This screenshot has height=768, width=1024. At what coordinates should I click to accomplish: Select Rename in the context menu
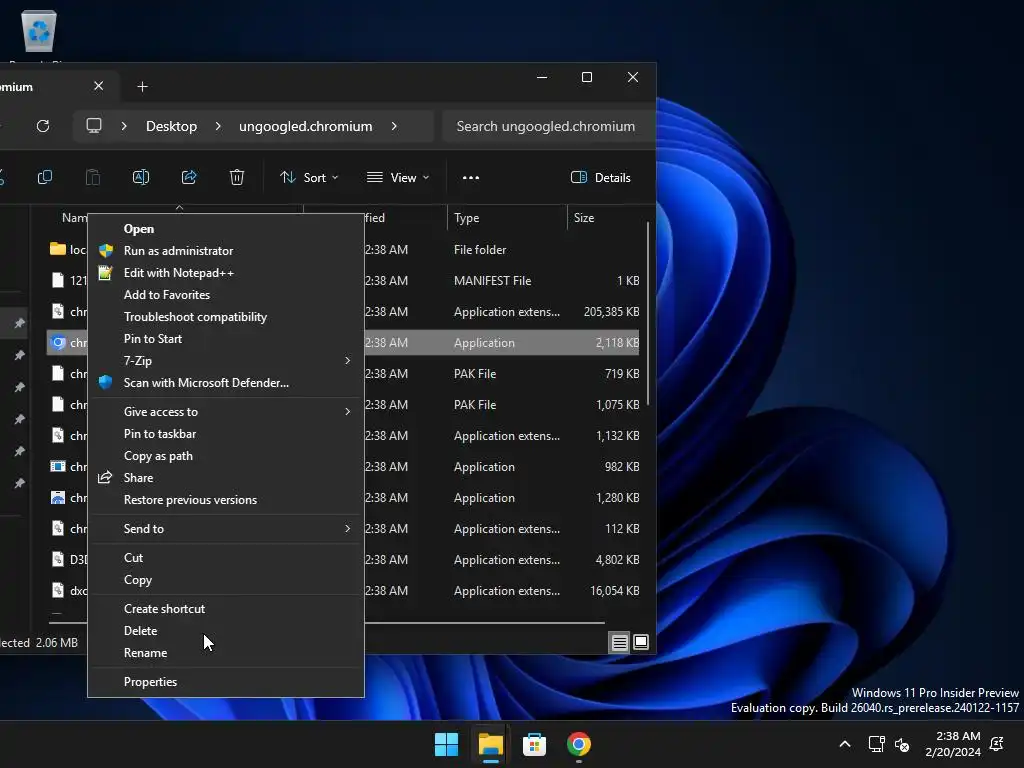point(226,653)
